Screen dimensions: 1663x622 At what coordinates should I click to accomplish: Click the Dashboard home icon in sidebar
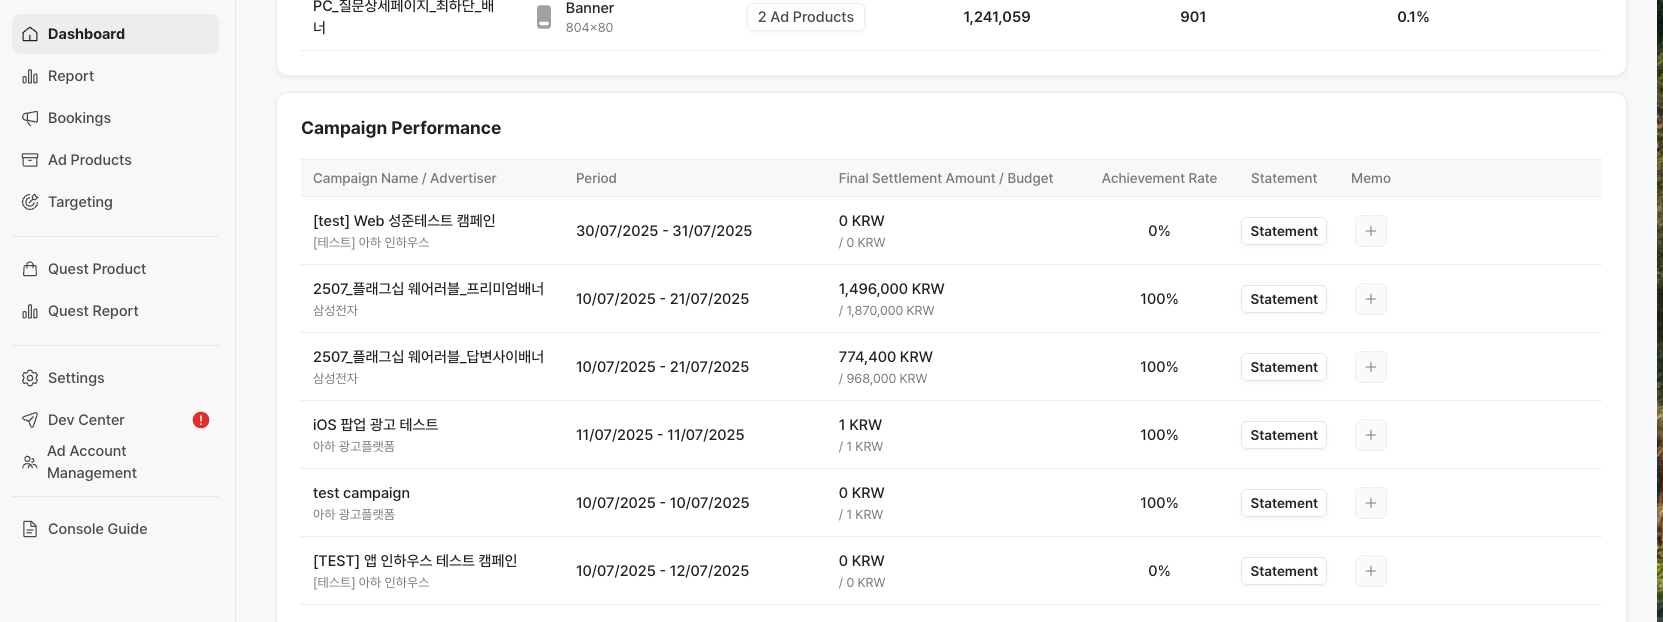click(x=30, y=34)
